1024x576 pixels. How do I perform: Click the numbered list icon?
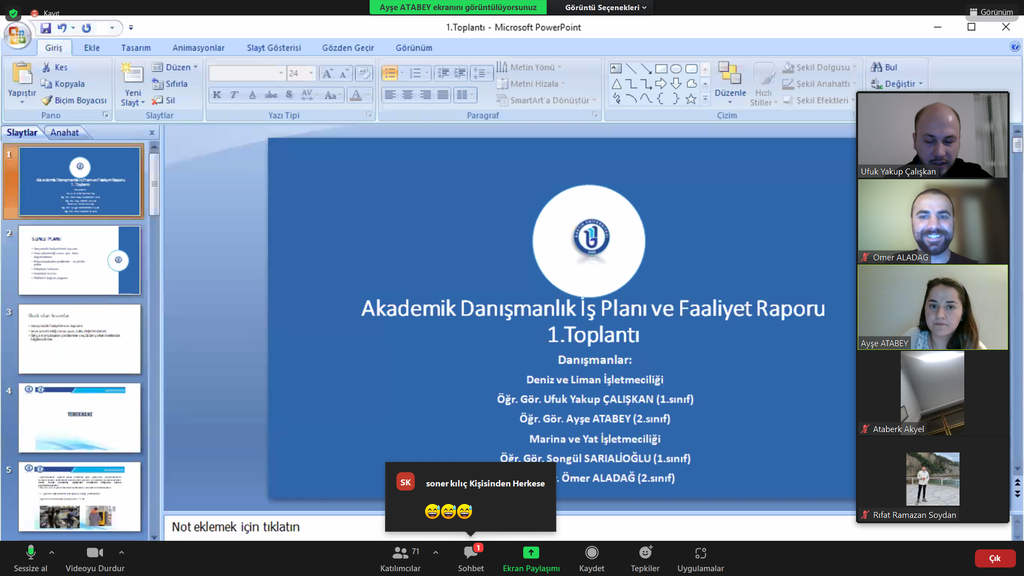(415, 73)
